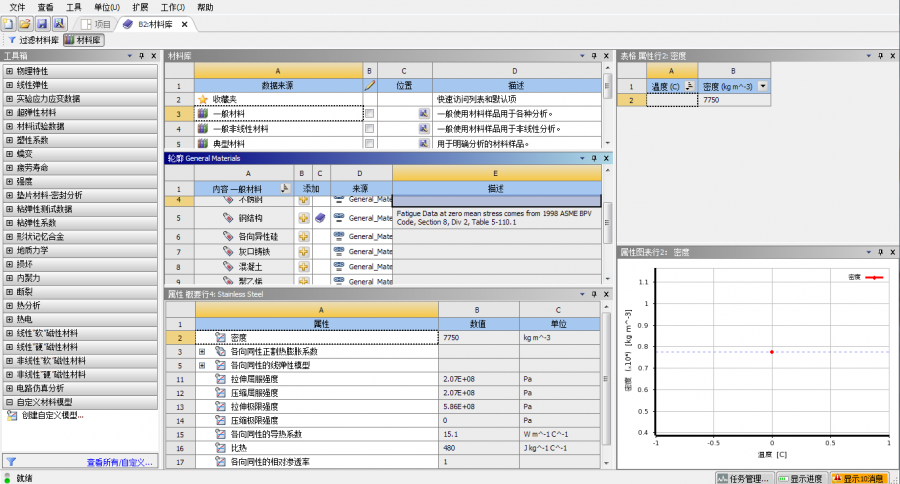Click the yellow plus add icon for 混凝土

(303, 267)
